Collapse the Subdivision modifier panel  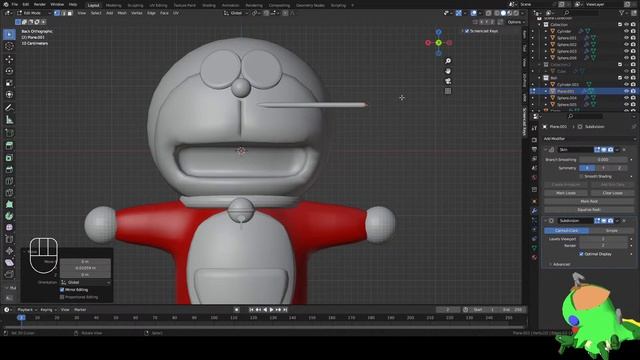[546, 221]
